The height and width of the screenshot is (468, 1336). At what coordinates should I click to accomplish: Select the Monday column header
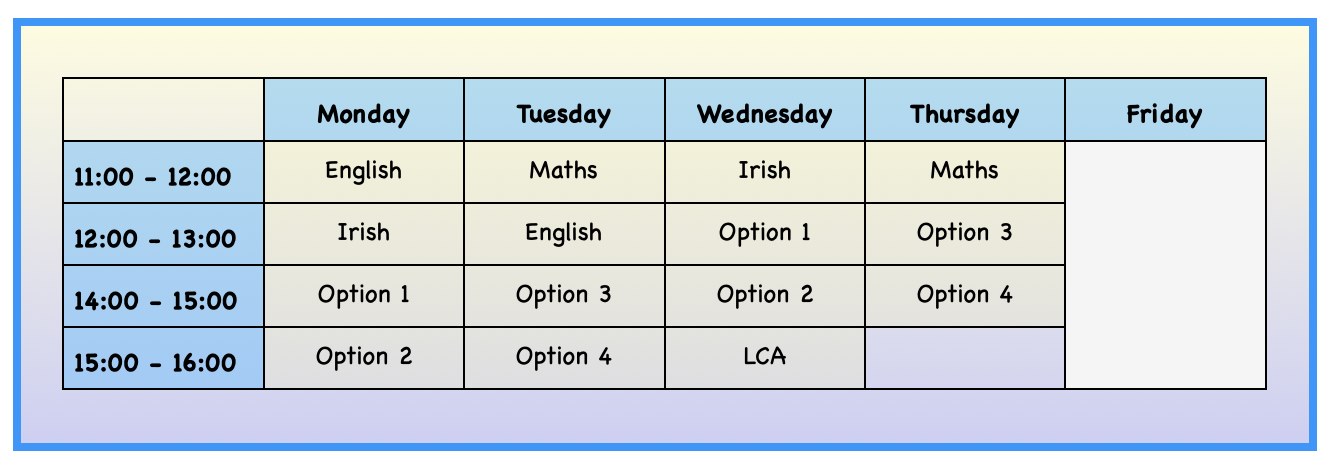[x=364, y=110]
